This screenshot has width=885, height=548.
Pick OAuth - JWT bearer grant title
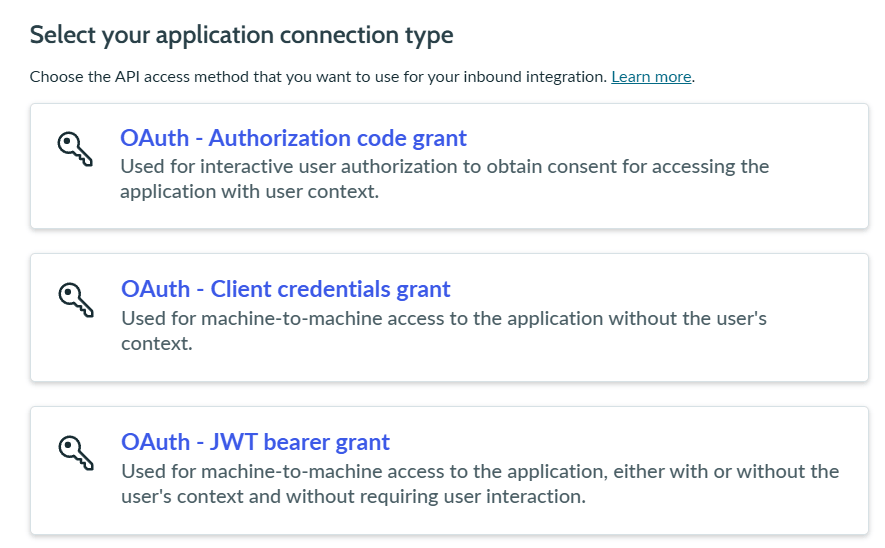pos(255,442)
